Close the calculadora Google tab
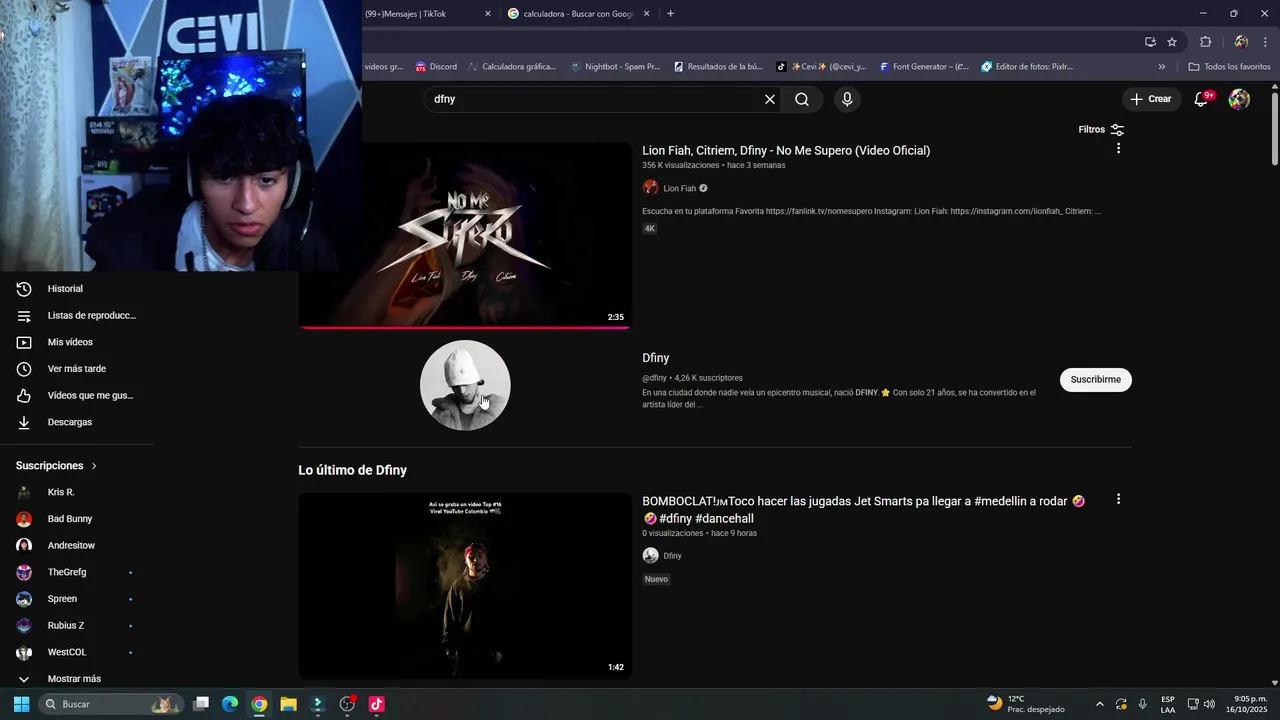 (647, 14)
